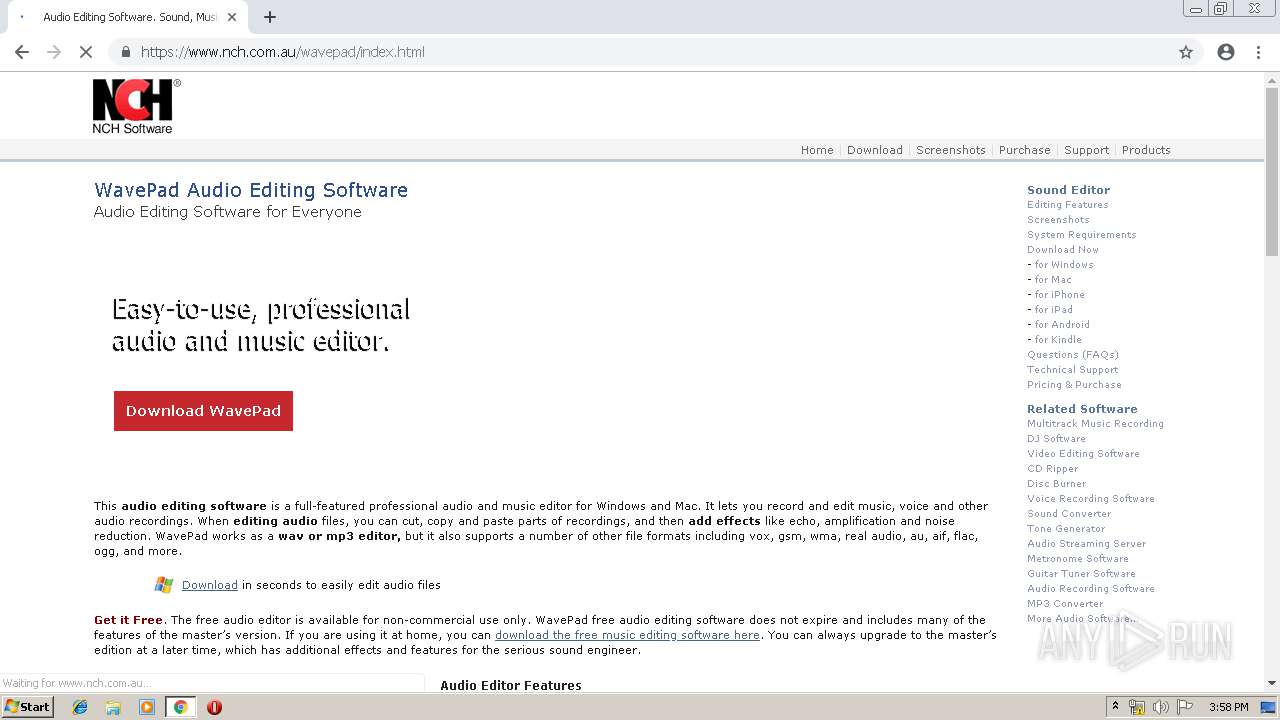Choose the for Windows download link
The image size is (1280, 720).
tap(1064, 265)
